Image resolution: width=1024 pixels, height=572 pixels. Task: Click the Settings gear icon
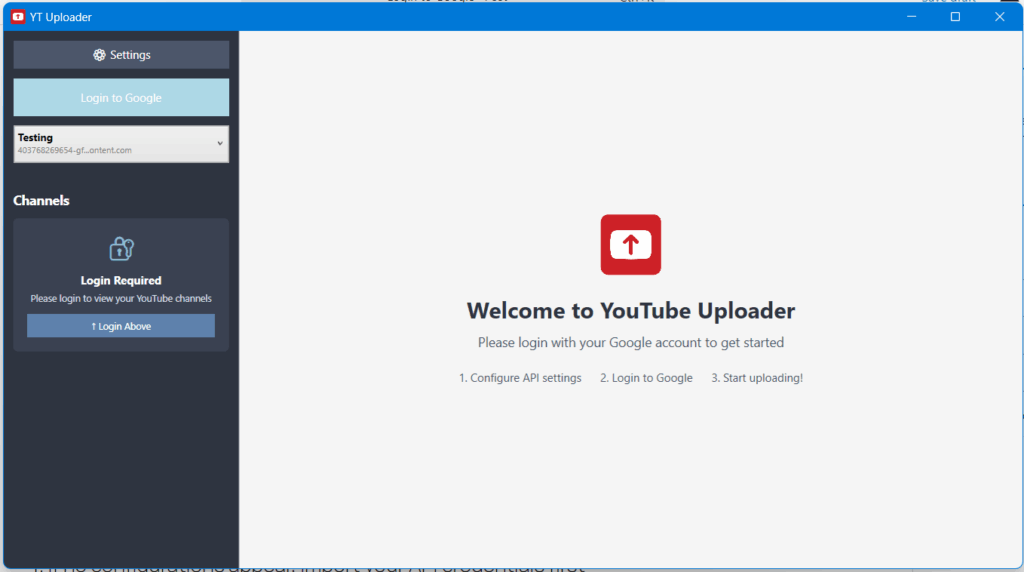99,55
